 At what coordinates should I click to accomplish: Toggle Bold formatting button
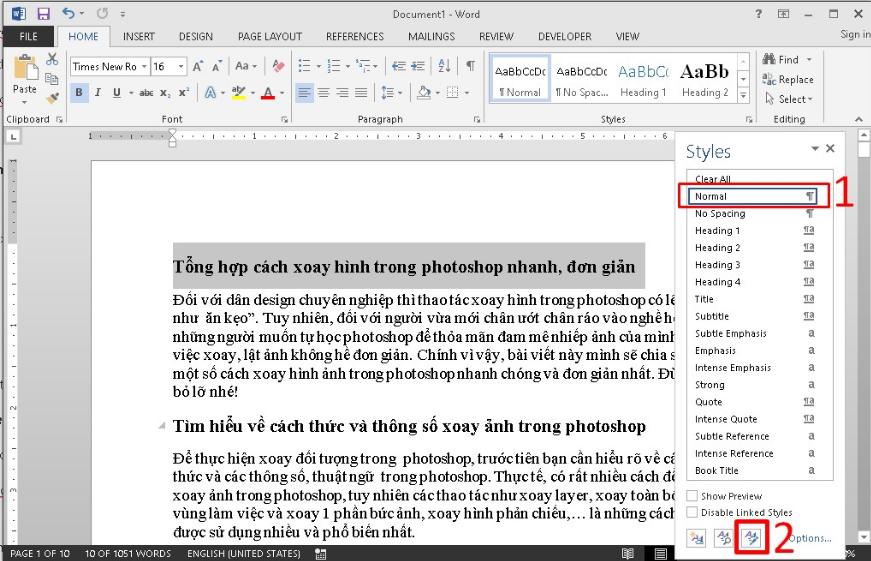(80, 93)
